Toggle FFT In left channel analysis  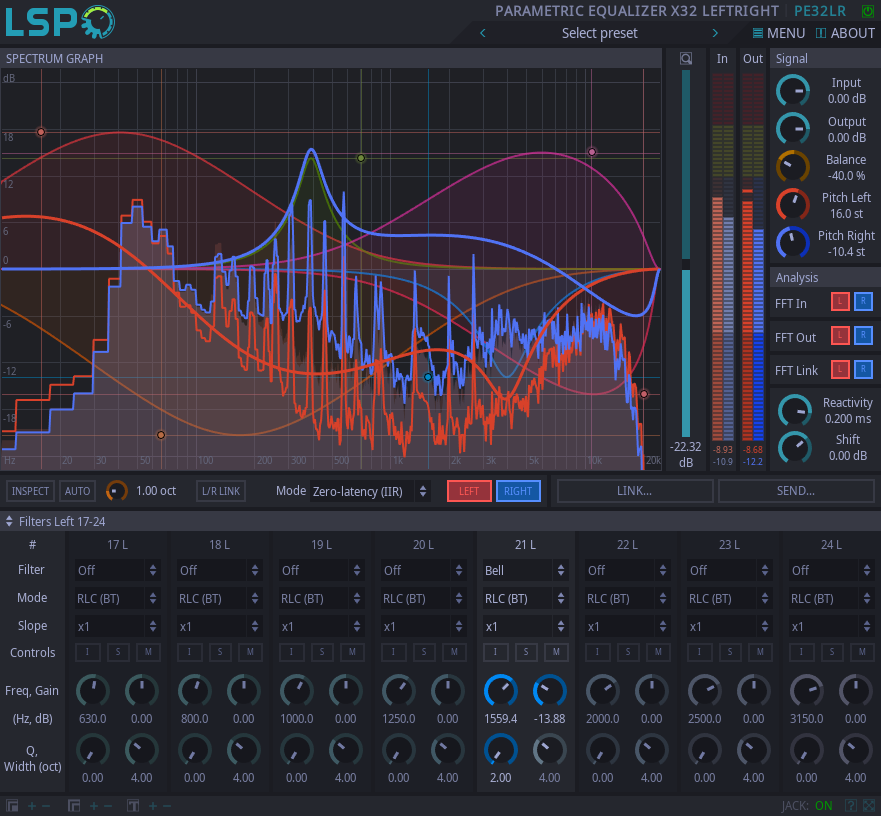pos(840,303)
